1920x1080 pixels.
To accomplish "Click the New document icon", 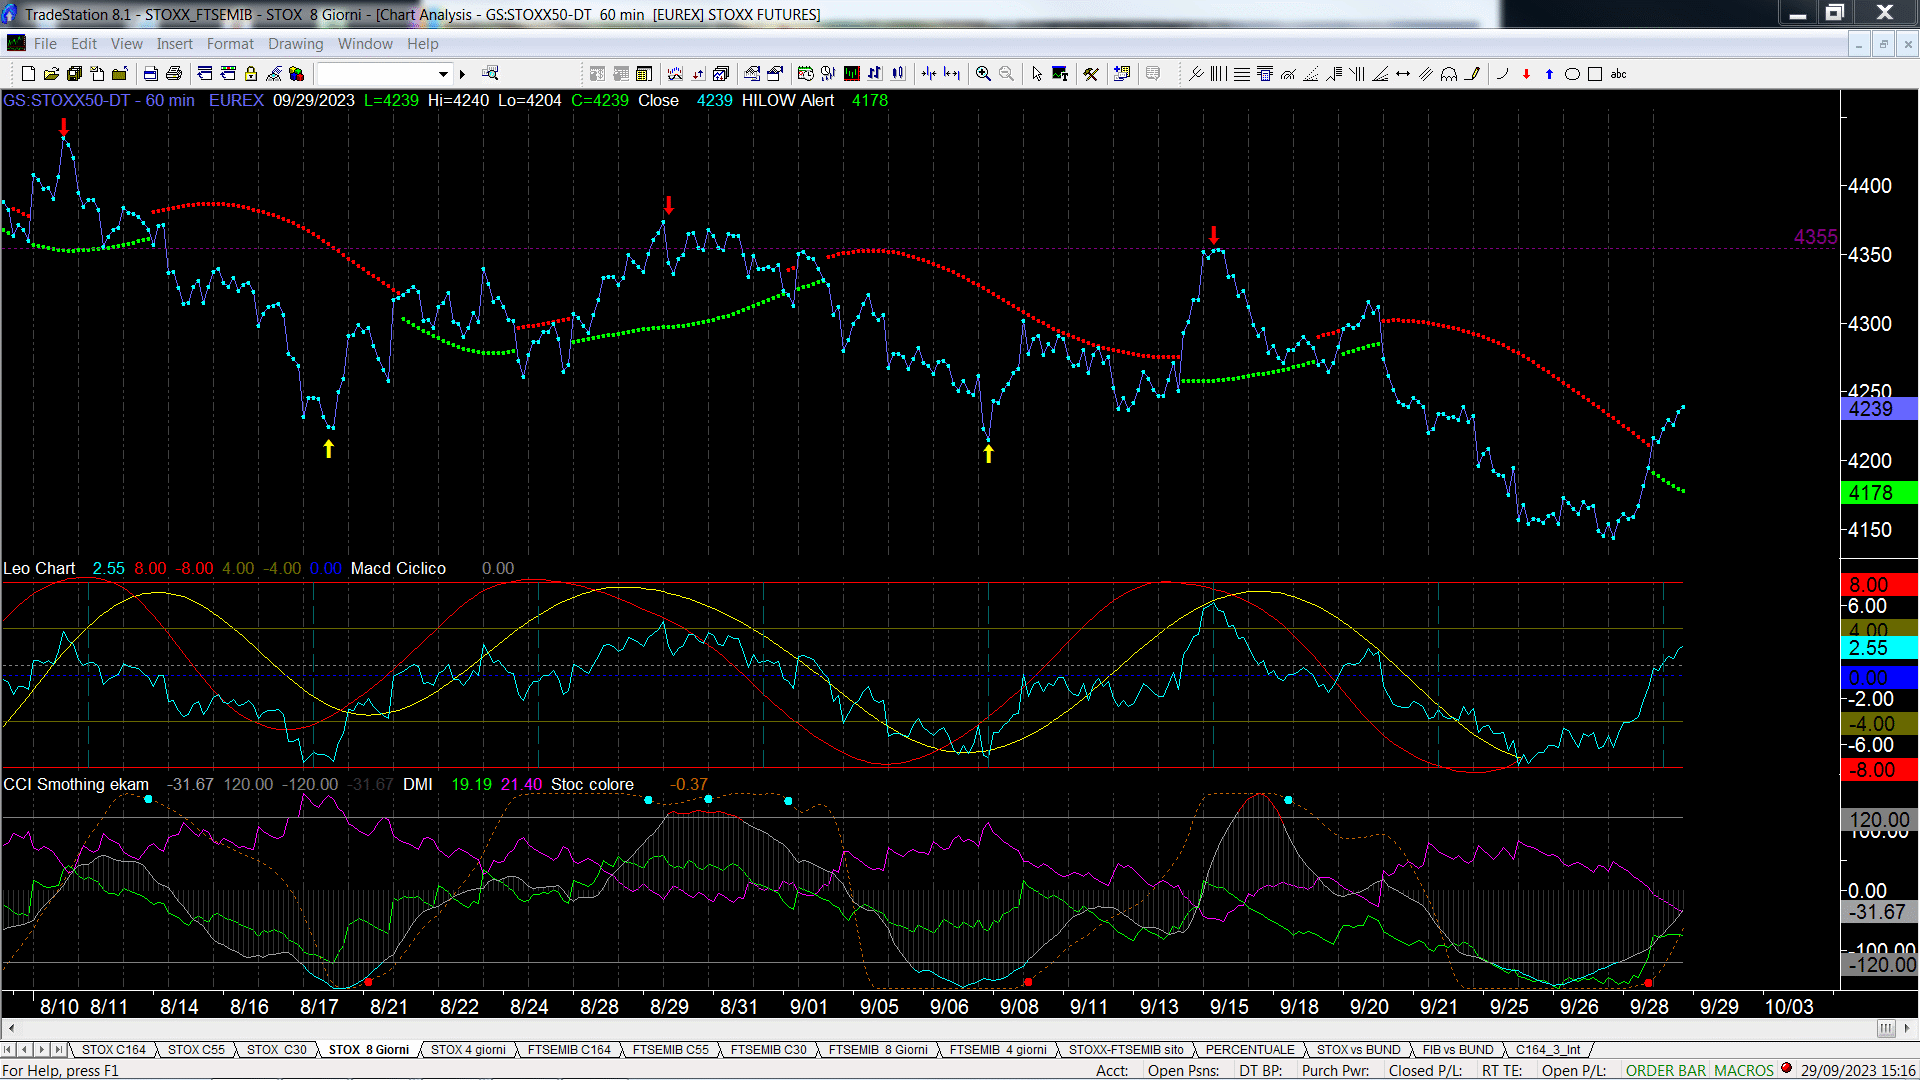I will coord(28,74).
